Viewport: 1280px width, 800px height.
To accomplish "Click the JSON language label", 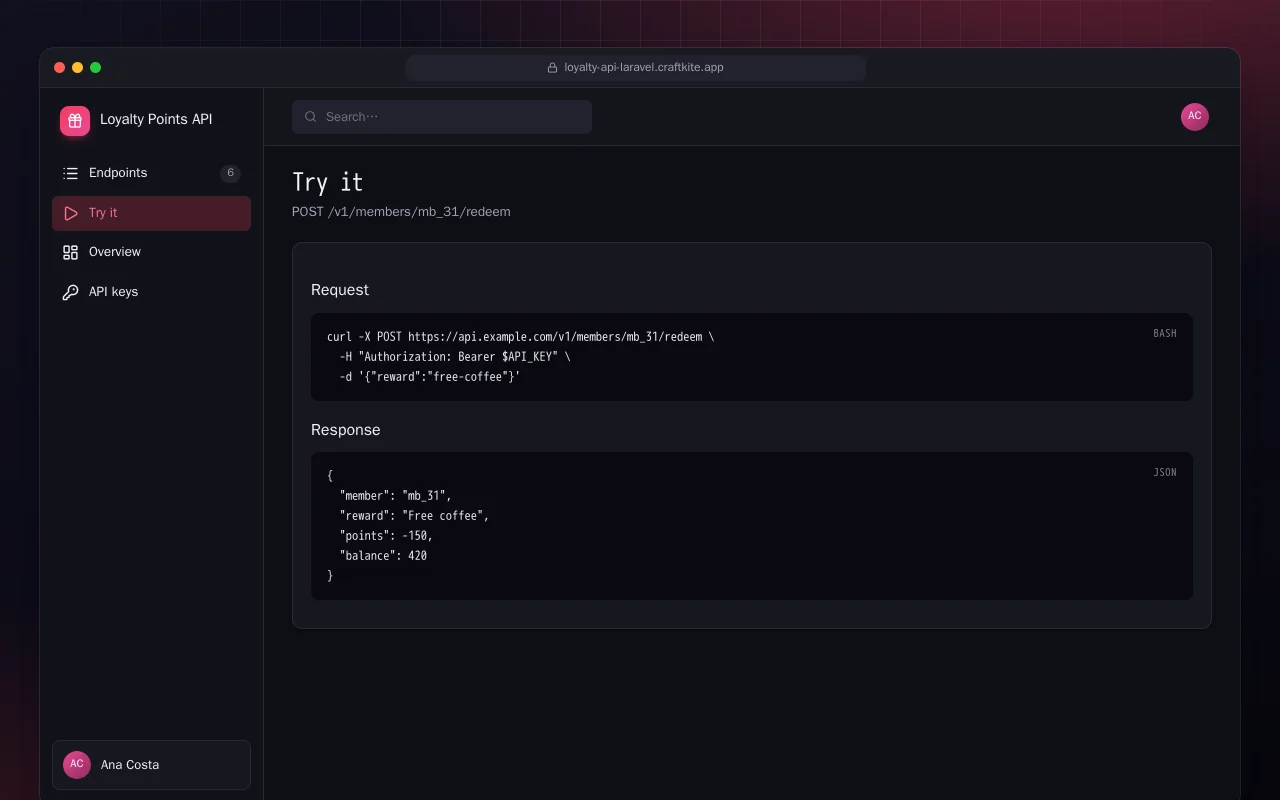I will point(1165,472).
